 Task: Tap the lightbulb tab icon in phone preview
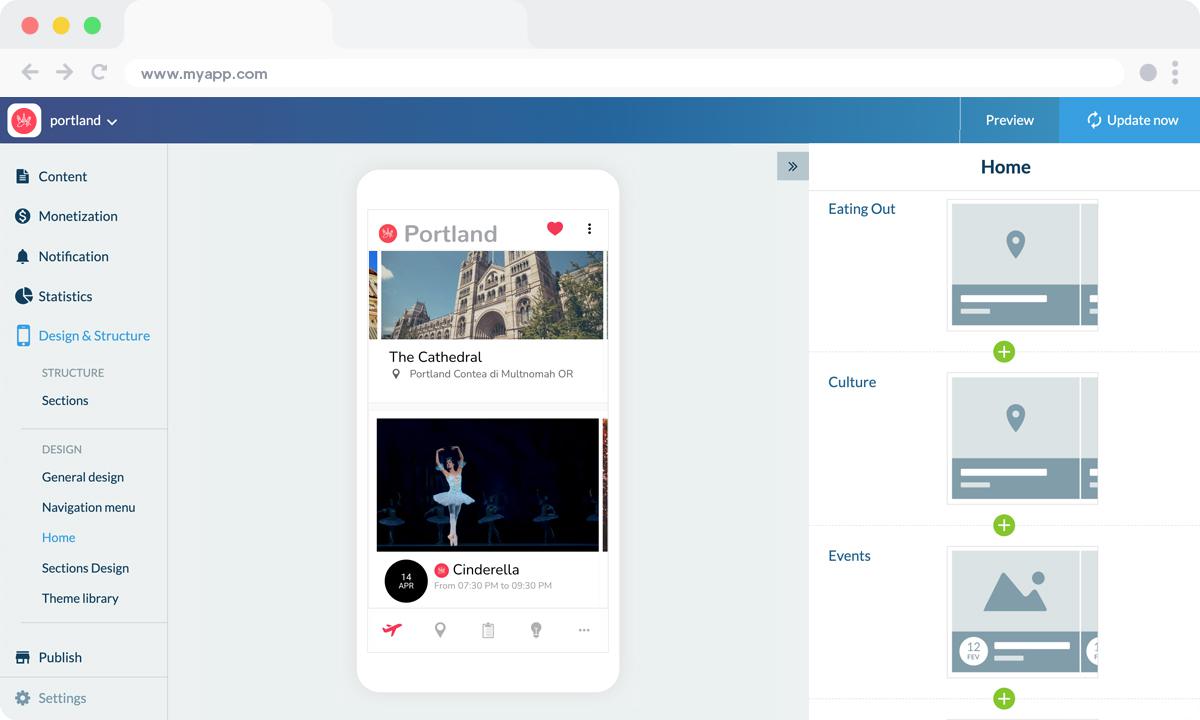(x=536, y=630)
